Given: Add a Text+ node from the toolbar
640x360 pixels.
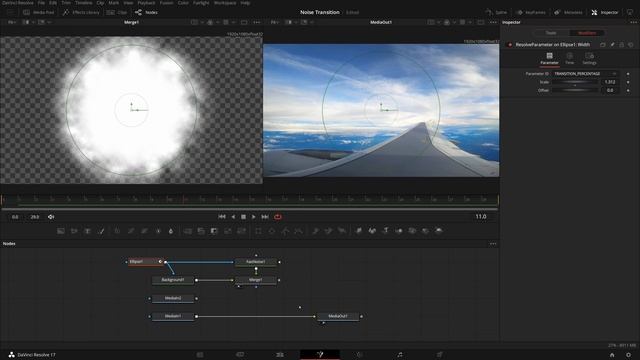Looking at the screenshot, I should click(x=87, y=231).
